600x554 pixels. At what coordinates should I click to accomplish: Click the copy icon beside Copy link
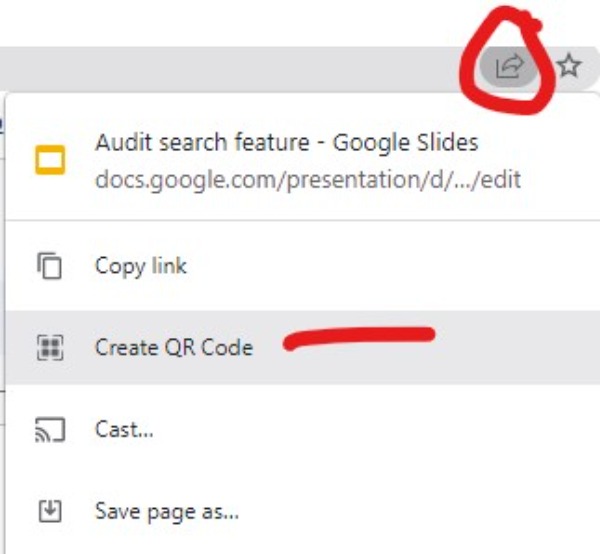click(x=50, y=266)
